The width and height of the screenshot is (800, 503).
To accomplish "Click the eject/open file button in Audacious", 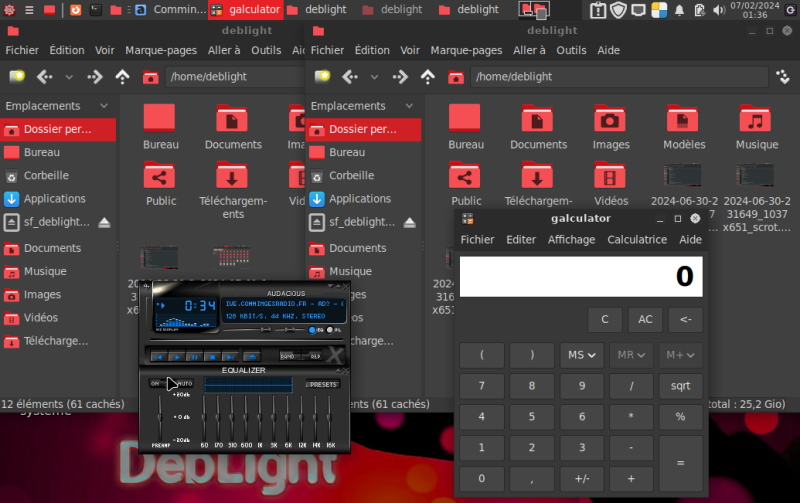I will [x=251, y=356].
